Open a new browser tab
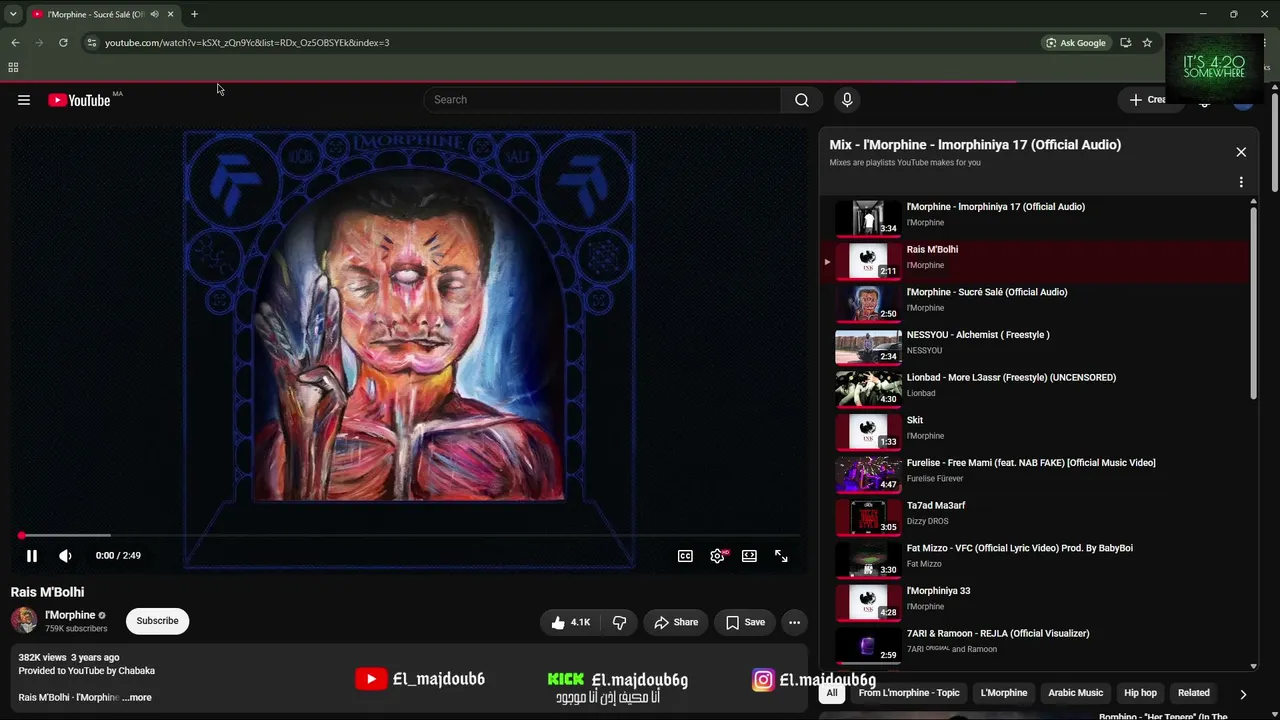This screenshot has width=1280, height=720. 194,14
